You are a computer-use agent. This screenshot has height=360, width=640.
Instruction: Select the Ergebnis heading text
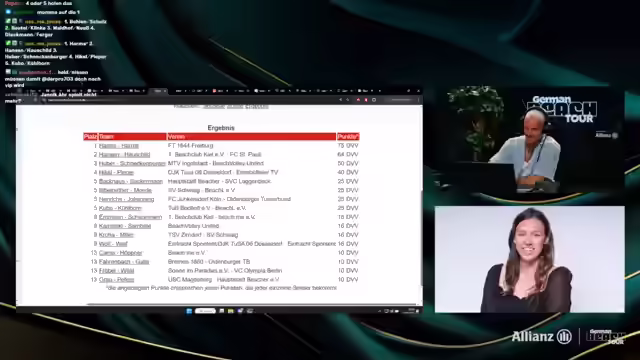pyautogui.click(x=221, y=128)
